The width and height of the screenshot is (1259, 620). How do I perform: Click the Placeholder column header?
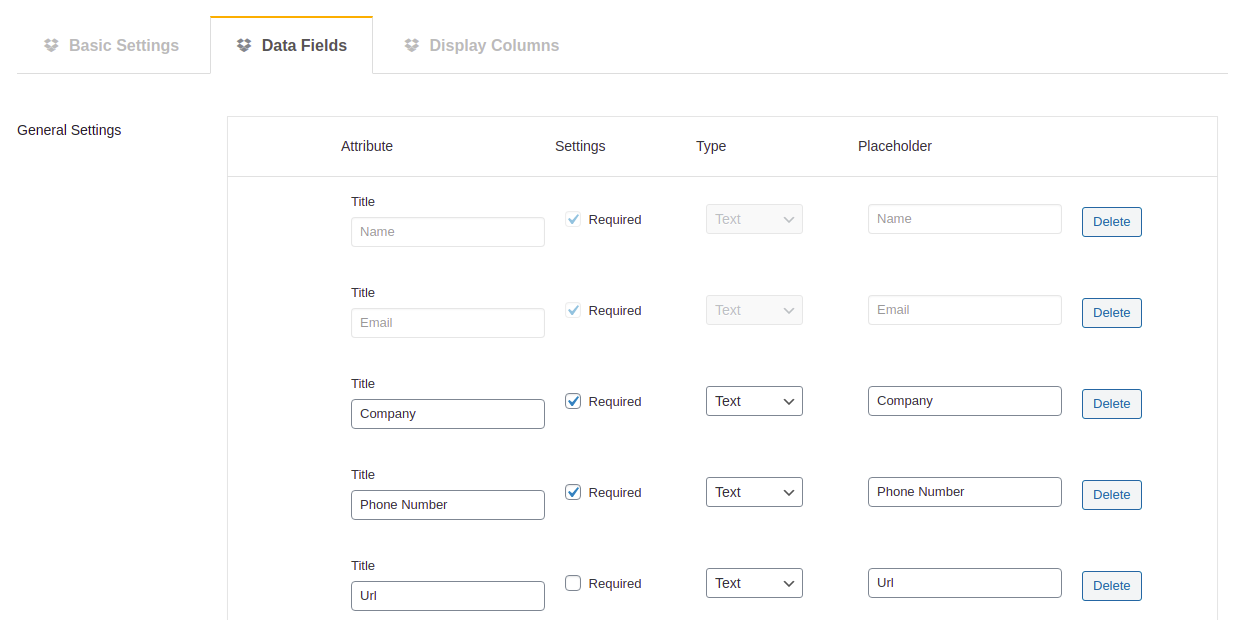[895, 146]
